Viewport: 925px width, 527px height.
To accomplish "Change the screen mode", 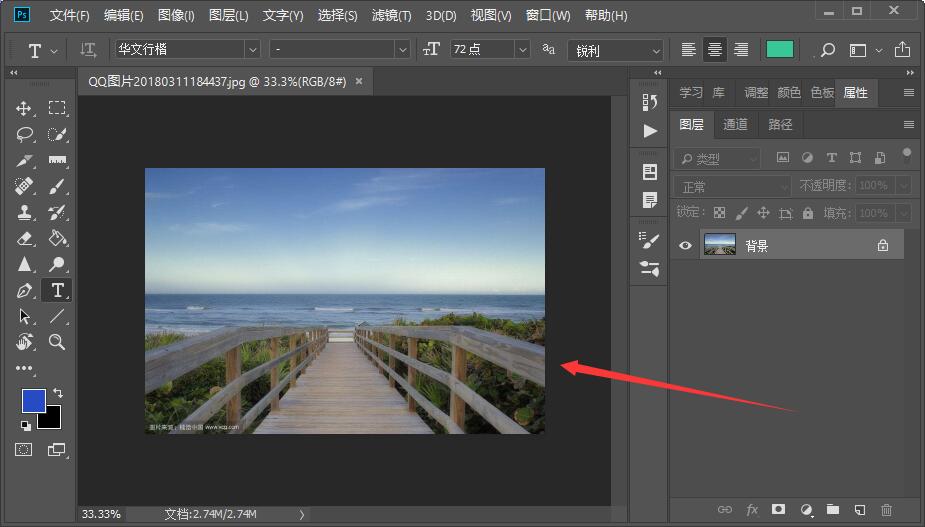I will (57, 450).
